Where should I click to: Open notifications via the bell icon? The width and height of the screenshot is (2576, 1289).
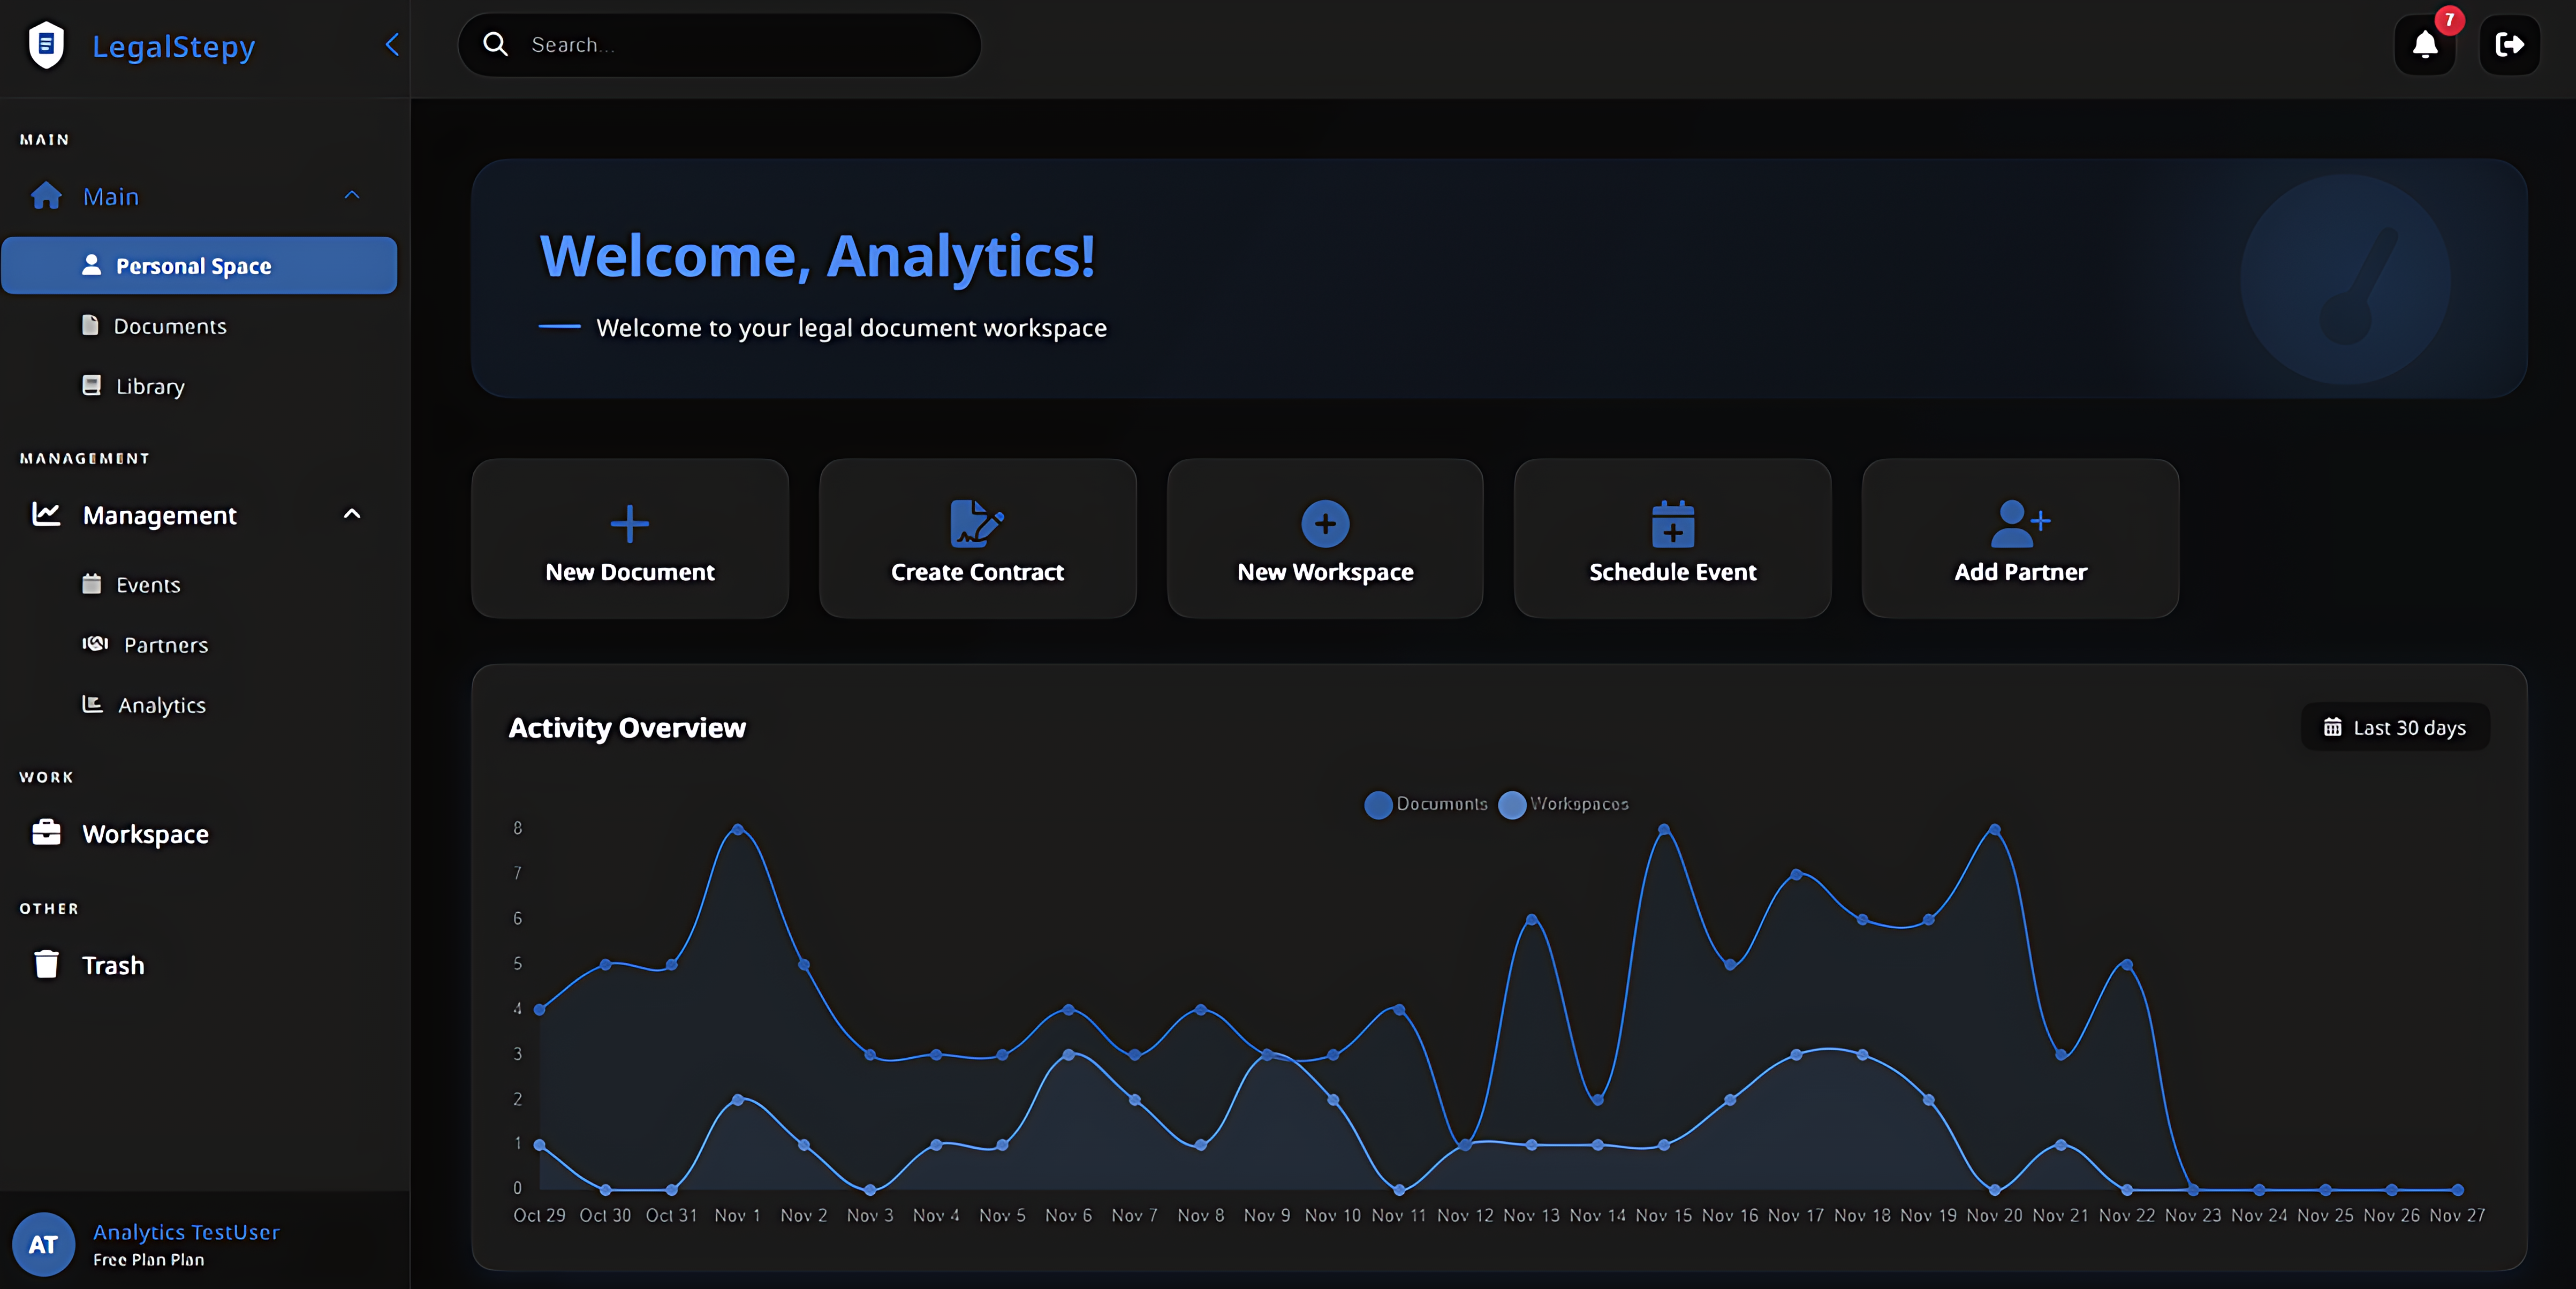tap(2424, 45)
